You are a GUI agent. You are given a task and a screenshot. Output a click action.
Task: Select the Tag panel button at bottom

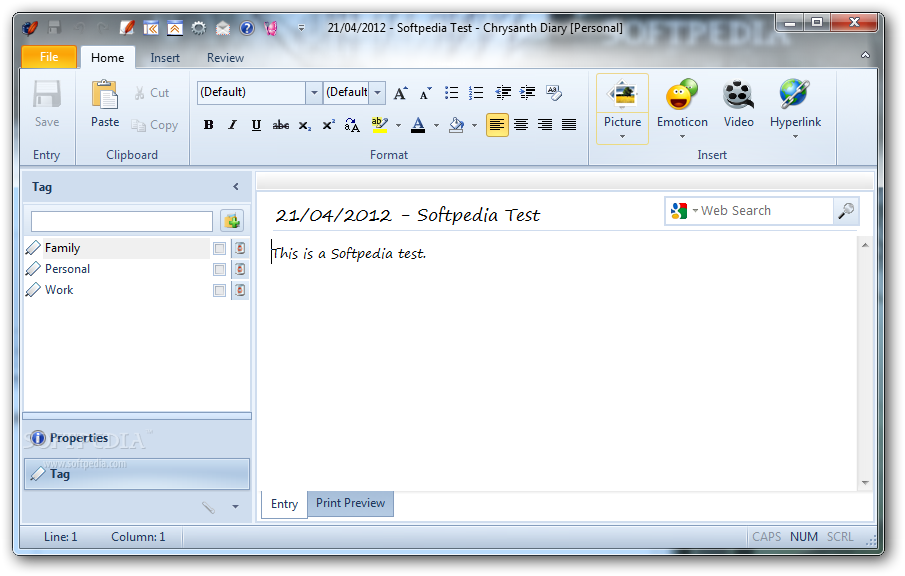click(137, 474)
